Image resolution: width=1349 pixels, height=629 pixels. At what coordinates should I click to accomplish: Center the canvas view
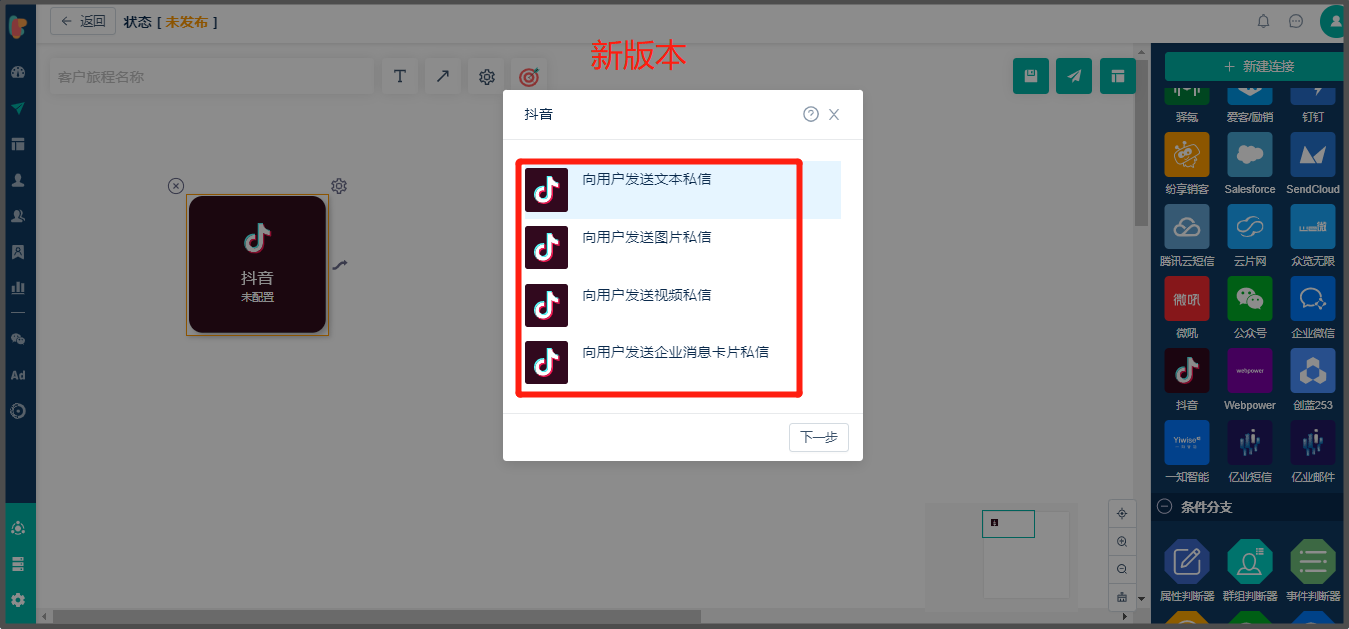click(1122, 514)
